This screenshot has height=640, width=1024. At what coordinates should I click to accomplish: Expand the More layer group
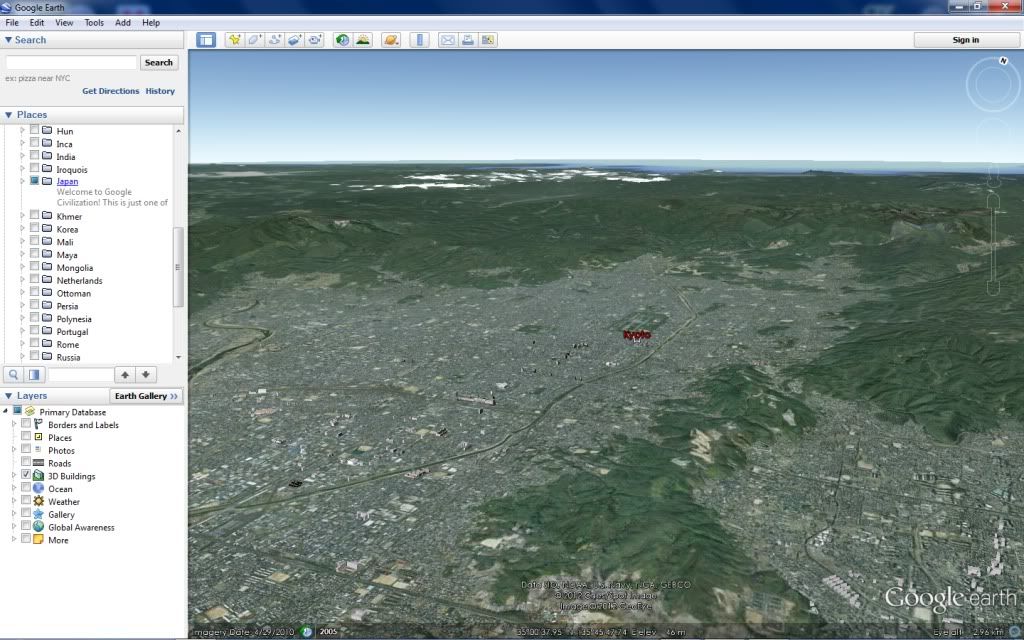[14, 540]
